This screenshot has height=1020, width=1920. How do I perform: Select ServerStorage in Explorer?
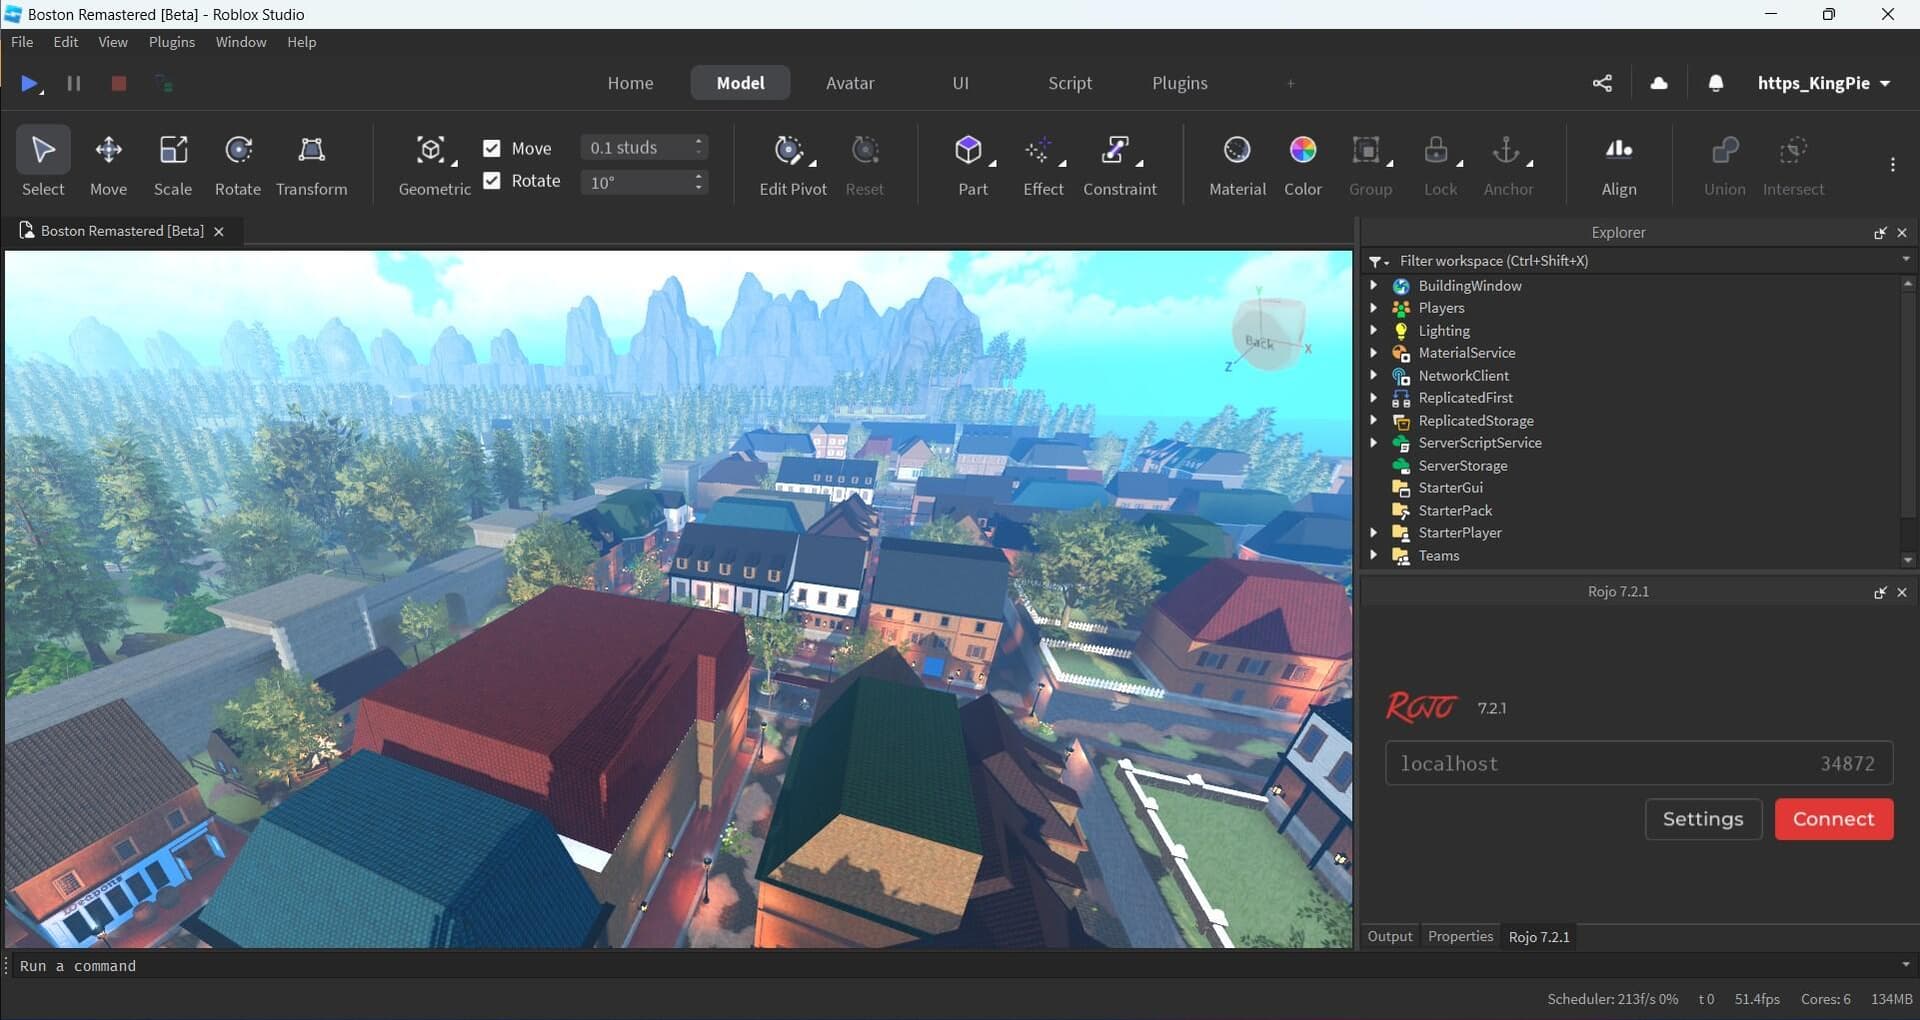(1462, 465)
